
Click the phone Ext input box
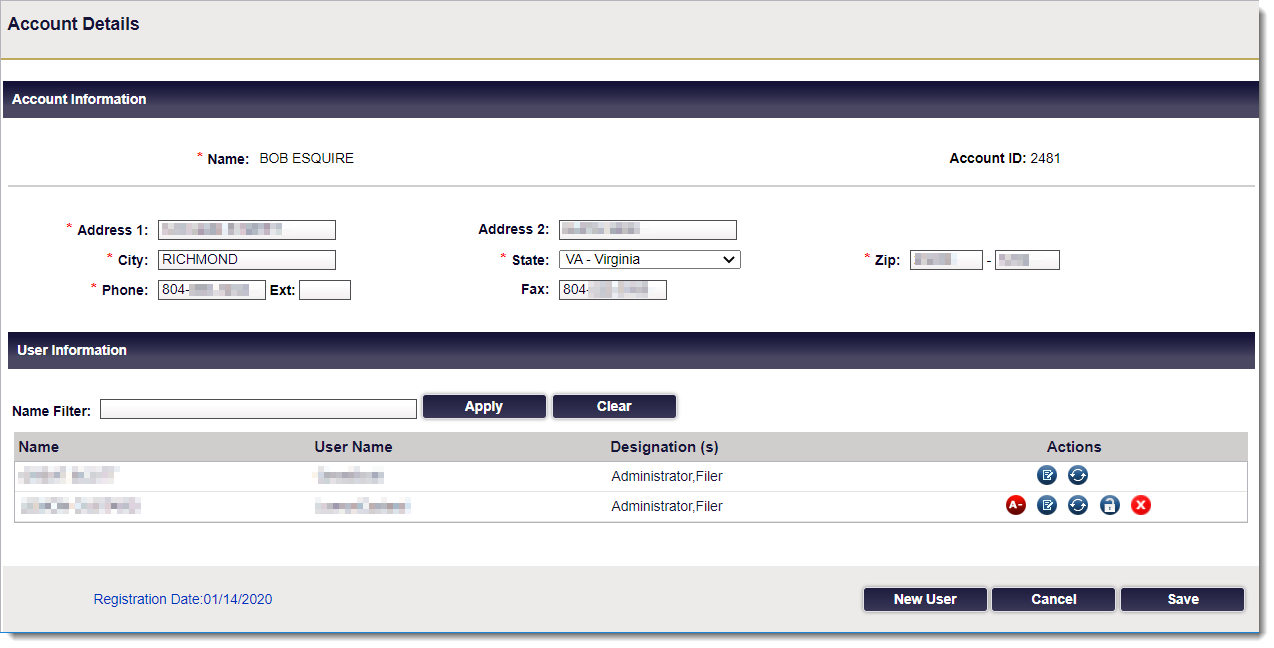tap(325, 291)
